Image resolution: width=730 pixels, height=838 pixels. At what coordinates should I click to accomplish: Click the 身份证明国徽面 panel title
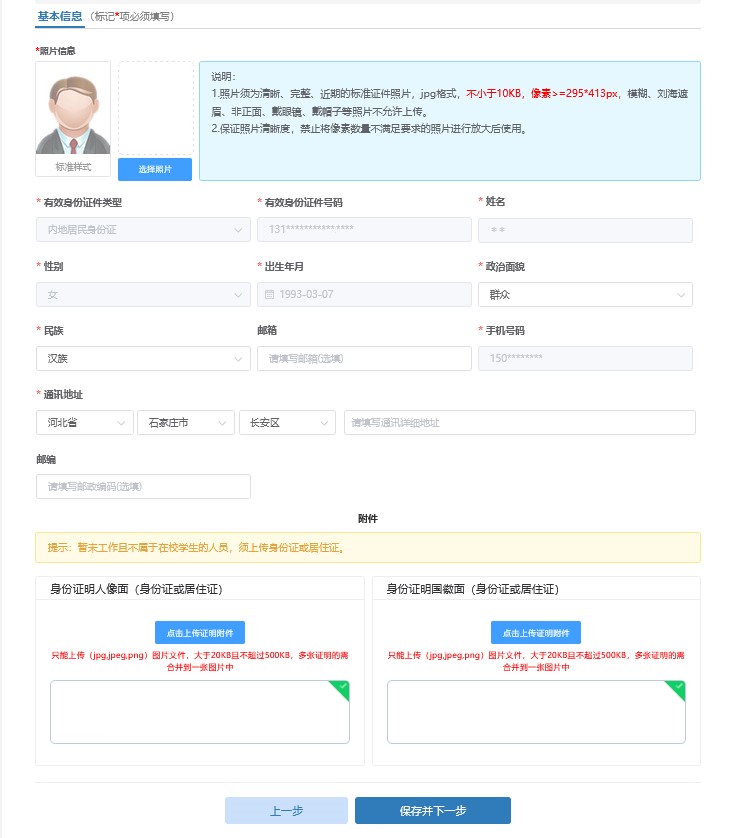472,589
